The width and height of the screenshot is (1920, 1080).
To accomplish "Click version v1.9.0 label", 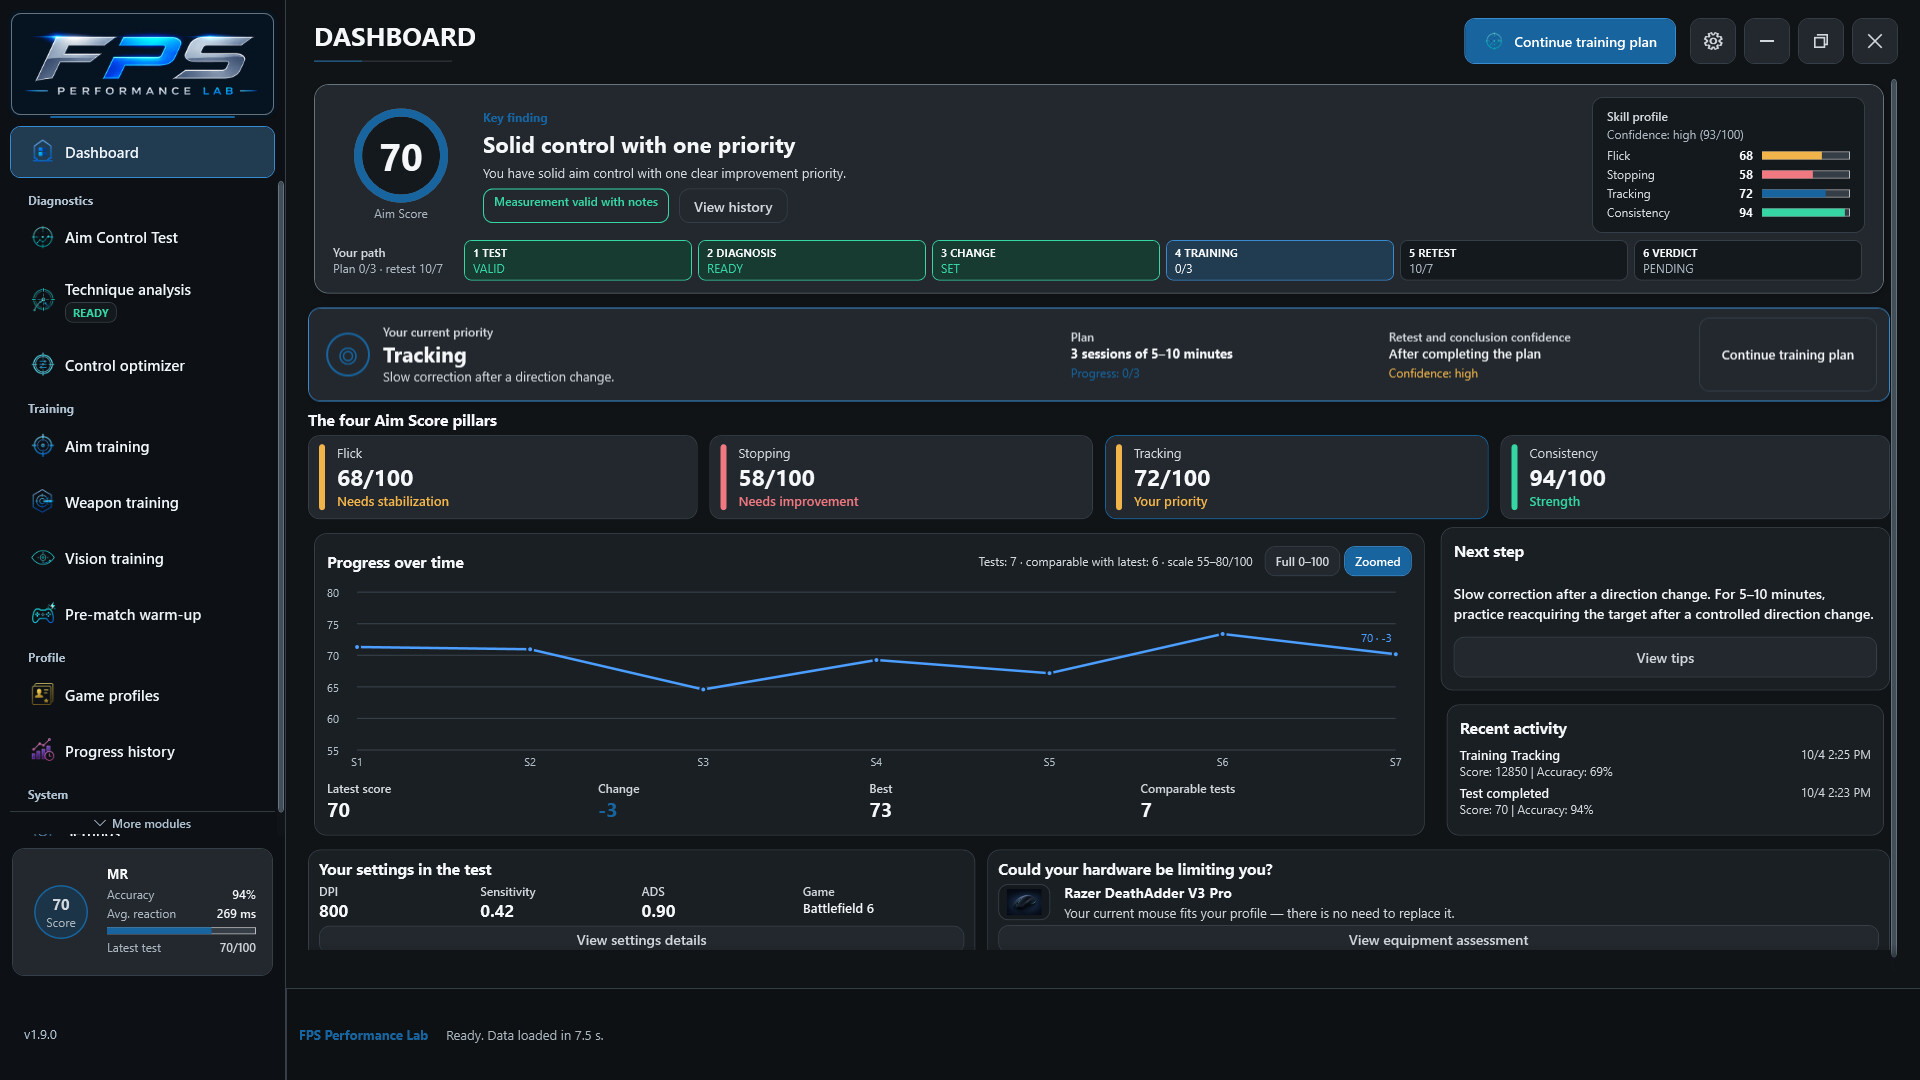I will [x=40, y=1035].
